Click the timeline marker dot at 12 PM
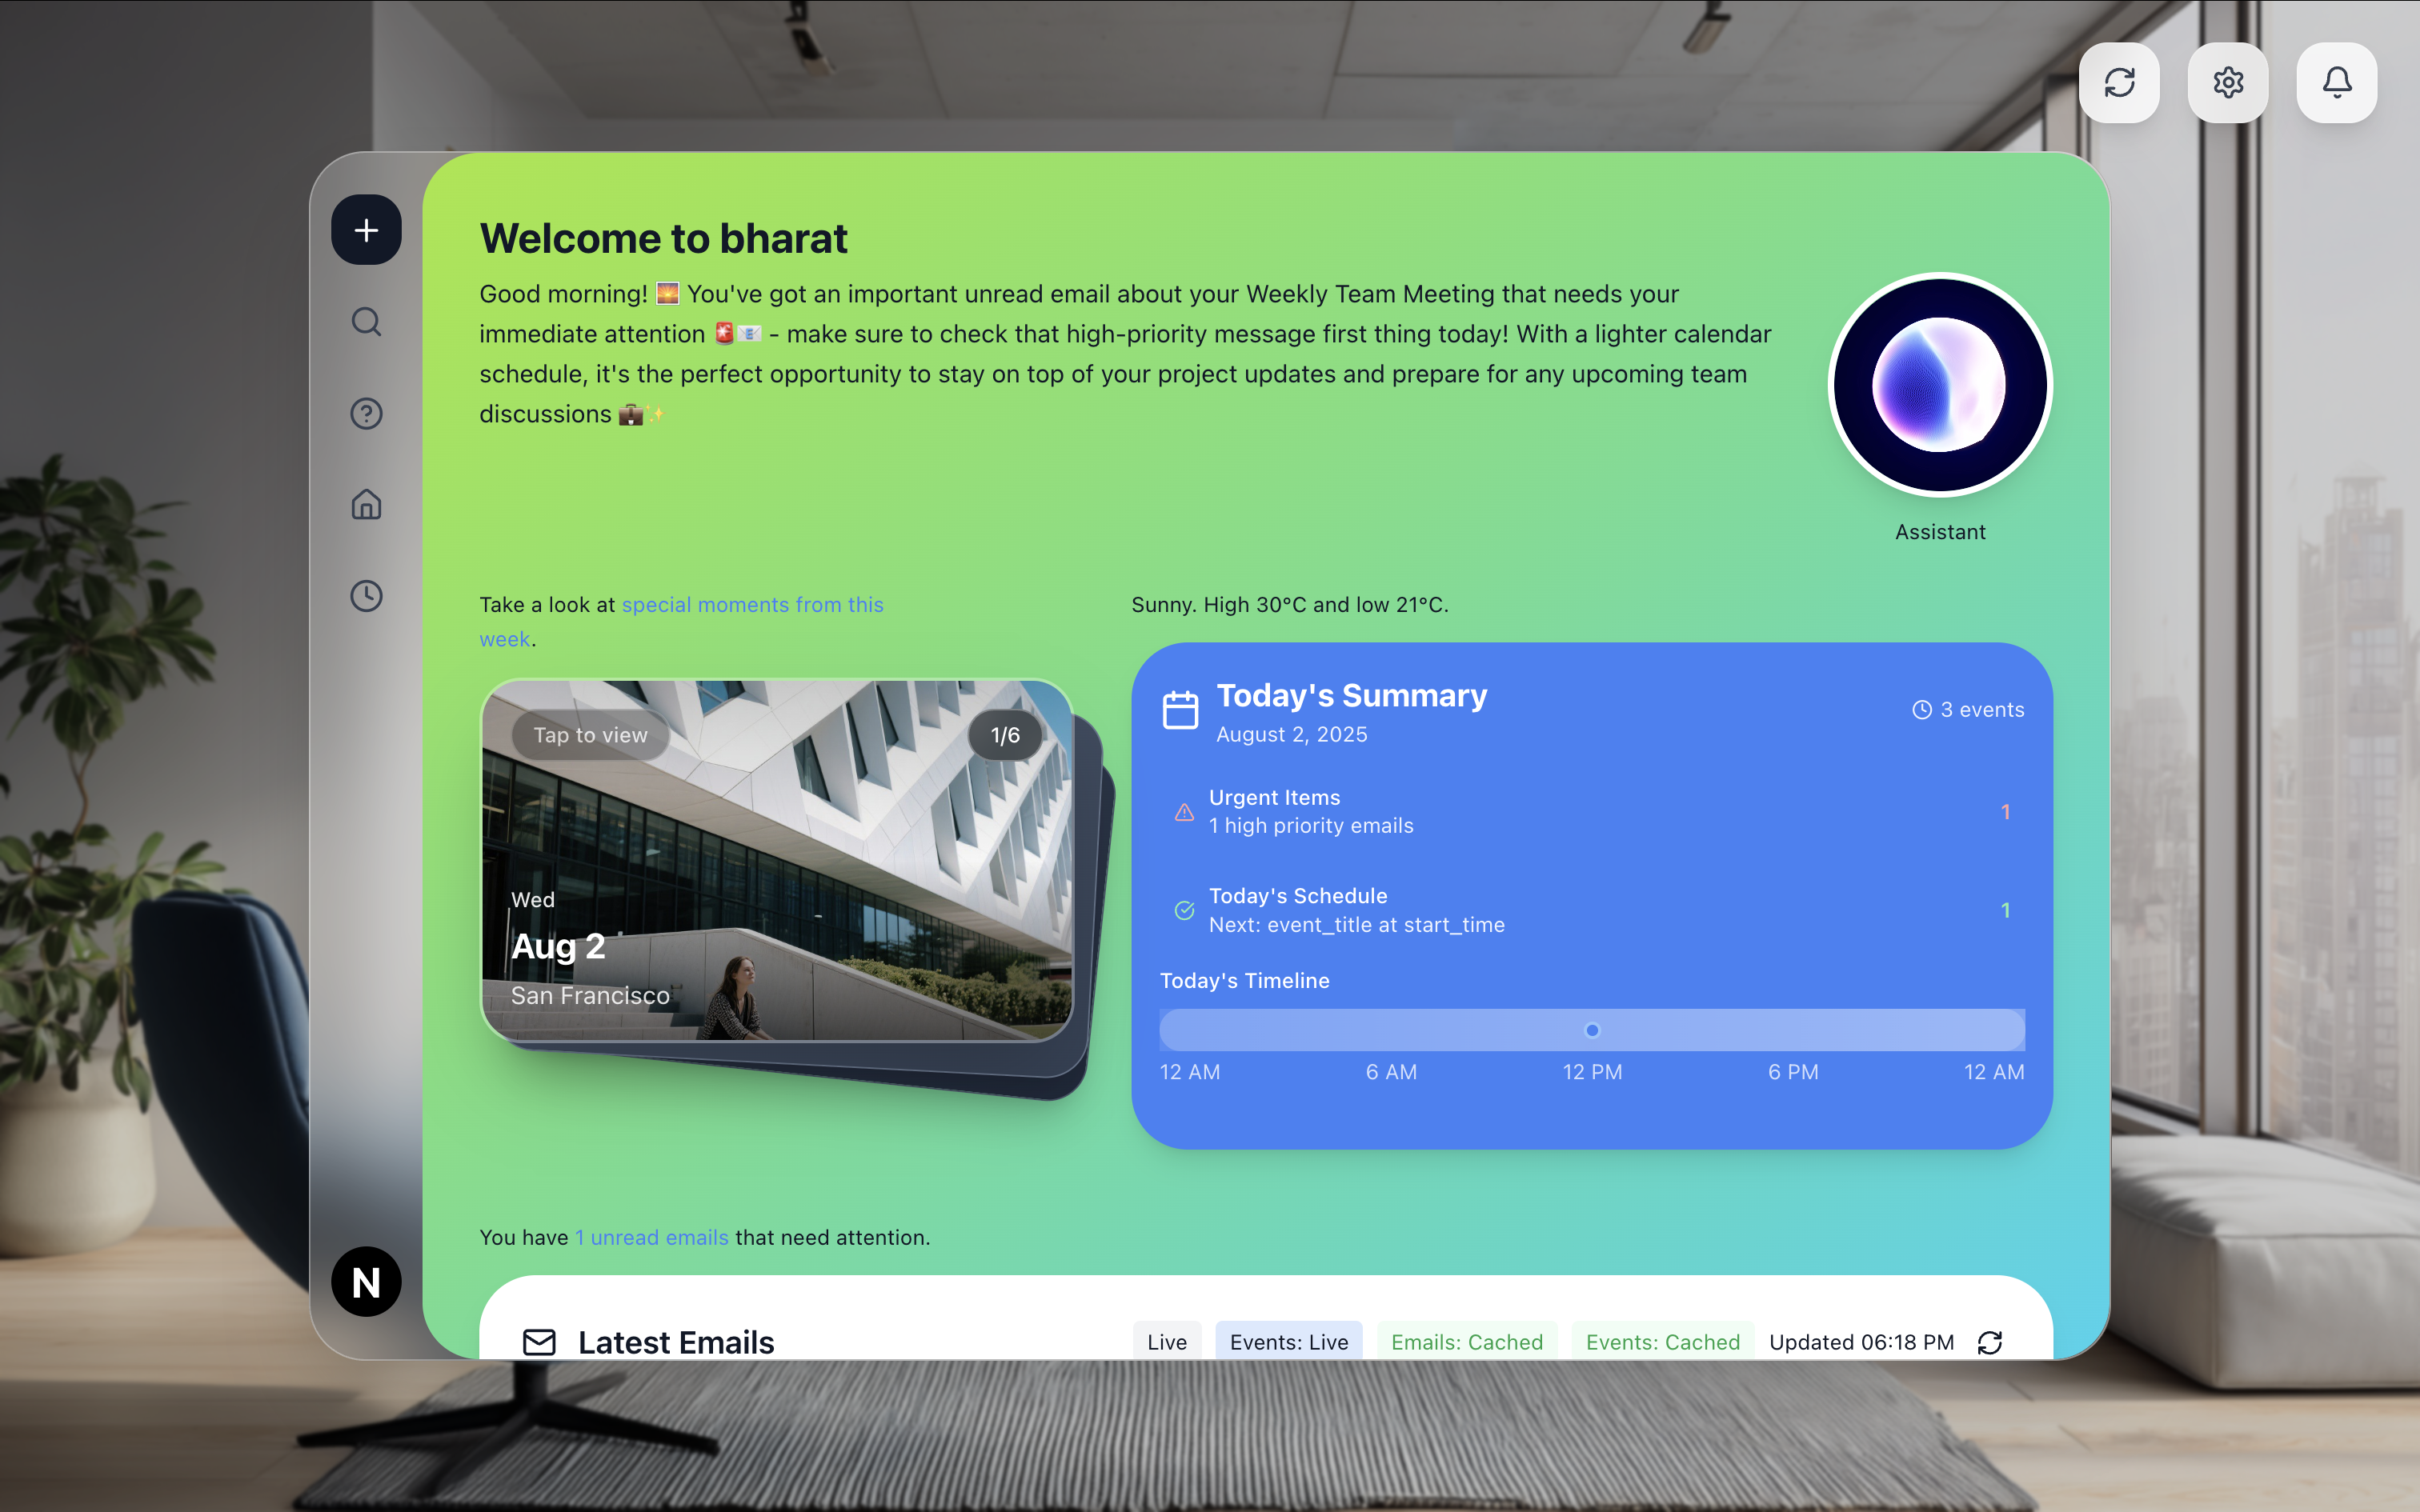2420x1512 pixels. 1592,1030
